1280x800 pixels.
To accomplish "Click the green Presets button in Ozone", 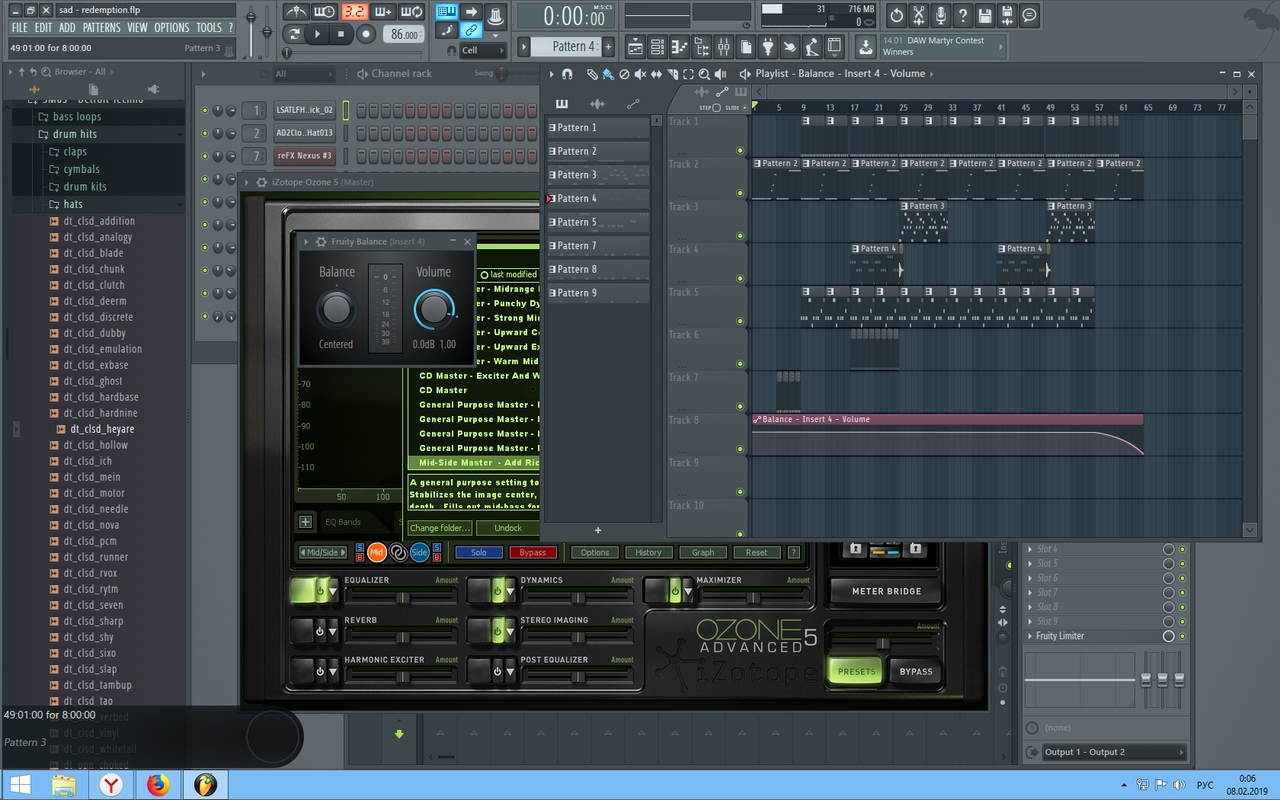I will point(856,671).
